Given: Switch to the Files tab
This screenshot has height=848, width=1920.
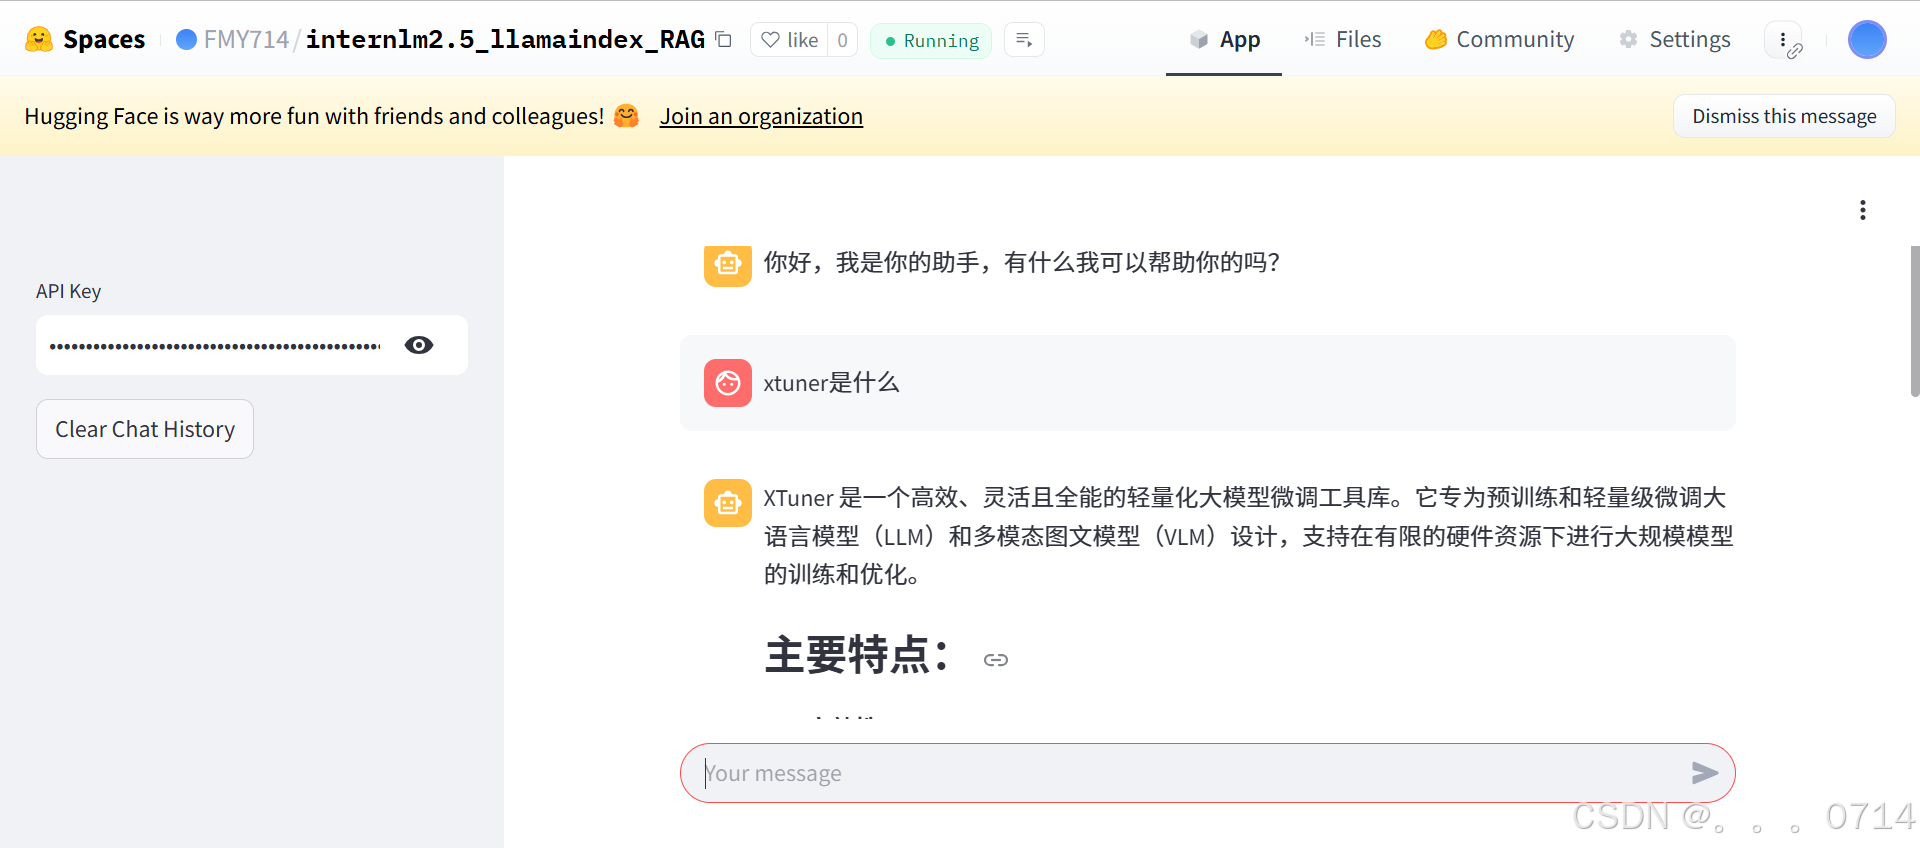Looking at the screenshot, I should (1342, 39).
